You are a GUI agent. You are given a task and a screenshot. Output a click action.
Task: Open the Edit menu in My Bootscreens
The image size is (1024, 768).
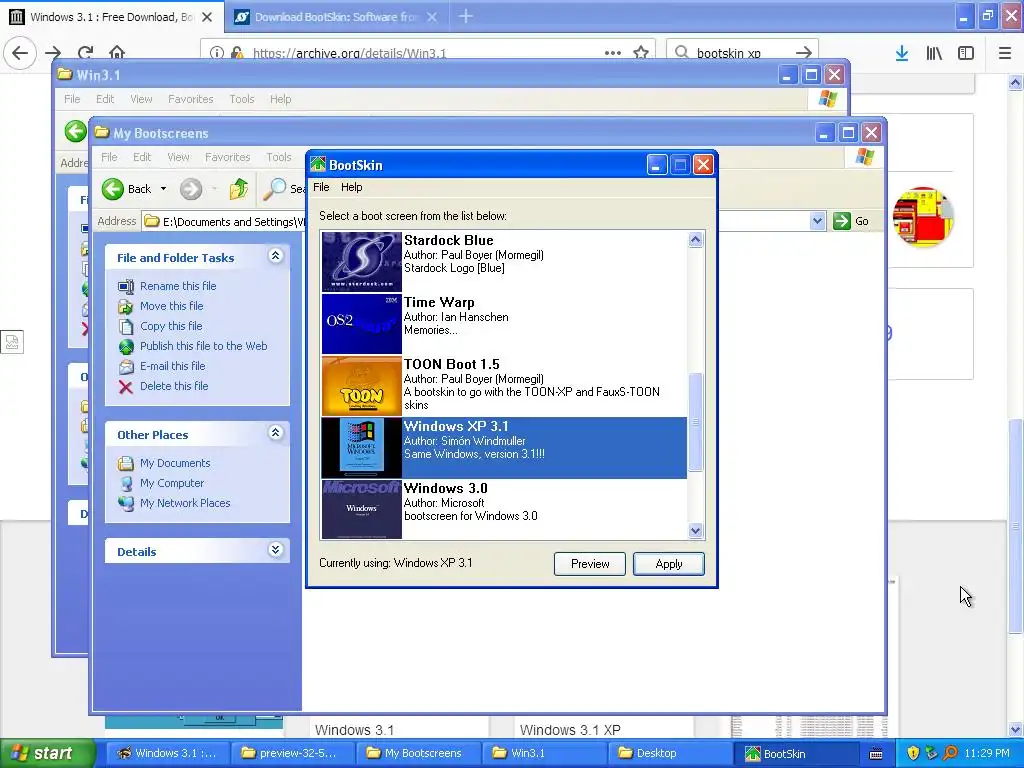point(142,157)
